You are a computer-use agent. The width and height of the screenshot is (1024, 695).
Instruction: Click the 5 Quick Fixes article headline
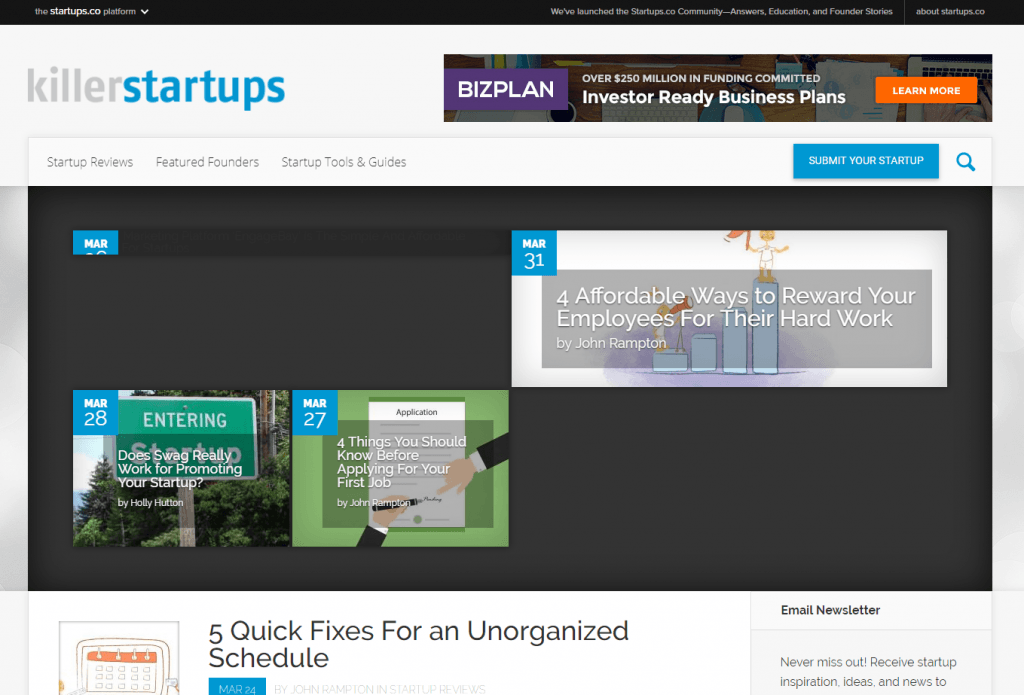point(418,644)
